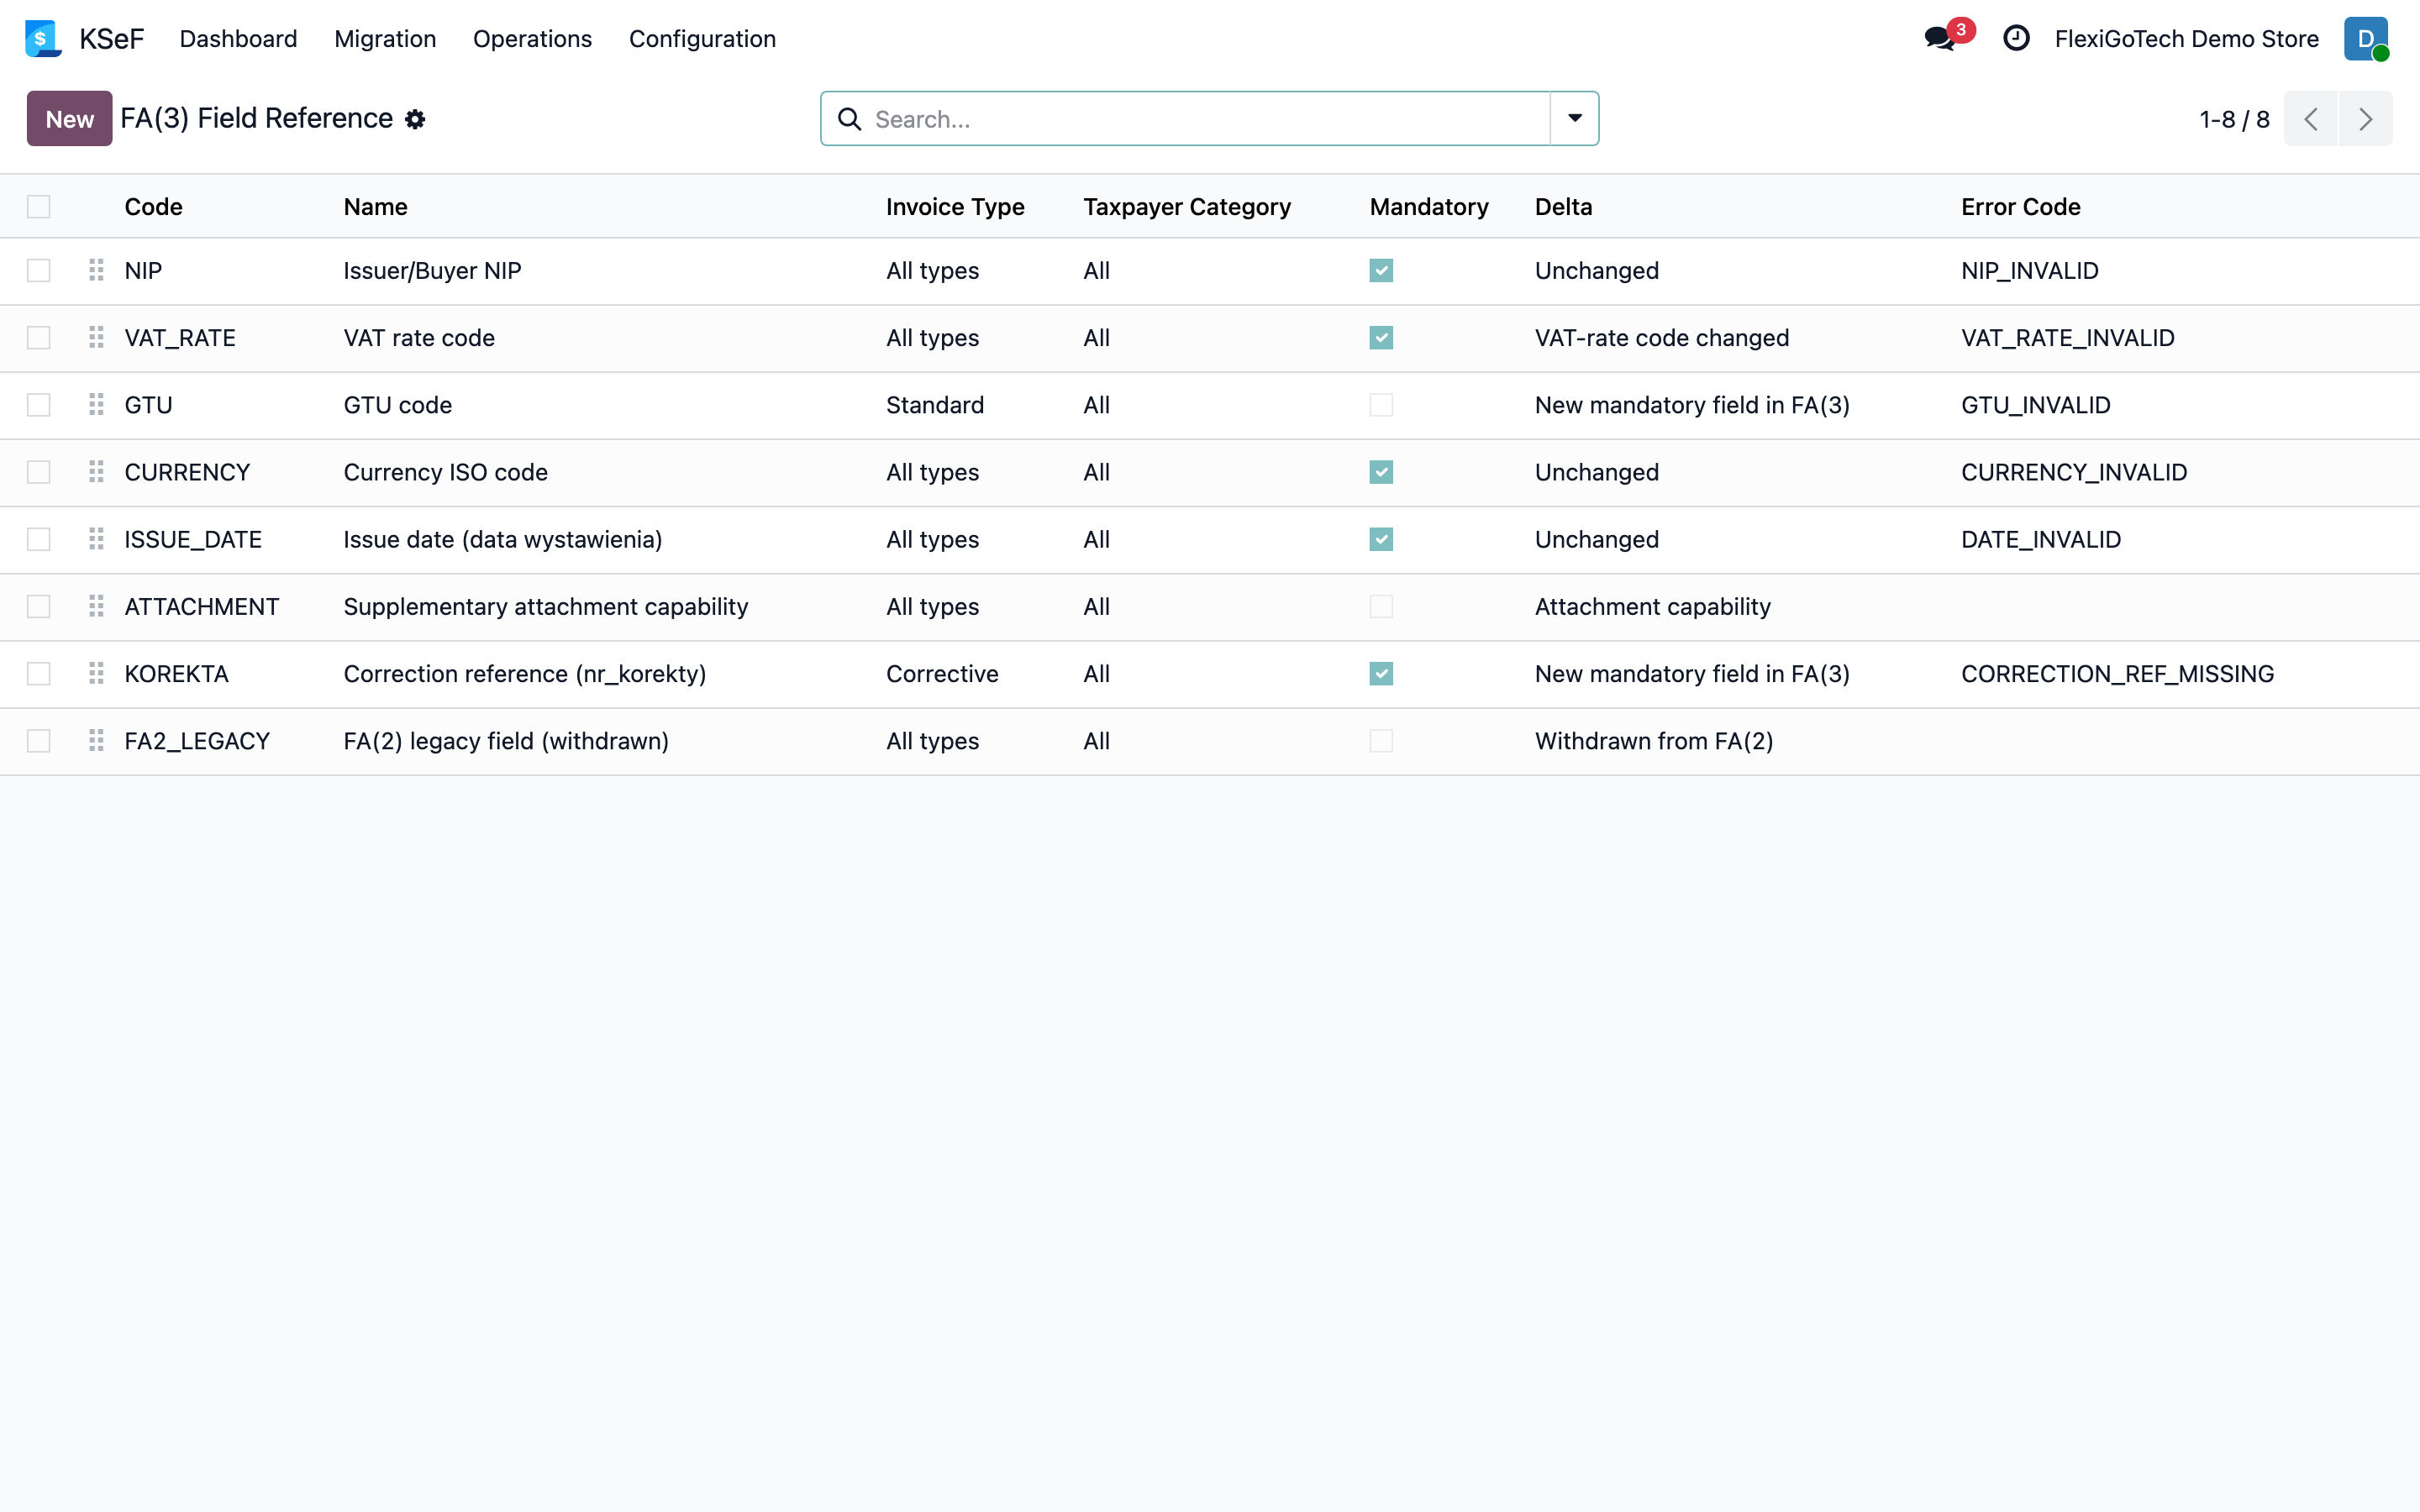Tick the ATTACHMENT row selection checkbox
This screenshot has width=2420, height=1512.
coord(39,606)
